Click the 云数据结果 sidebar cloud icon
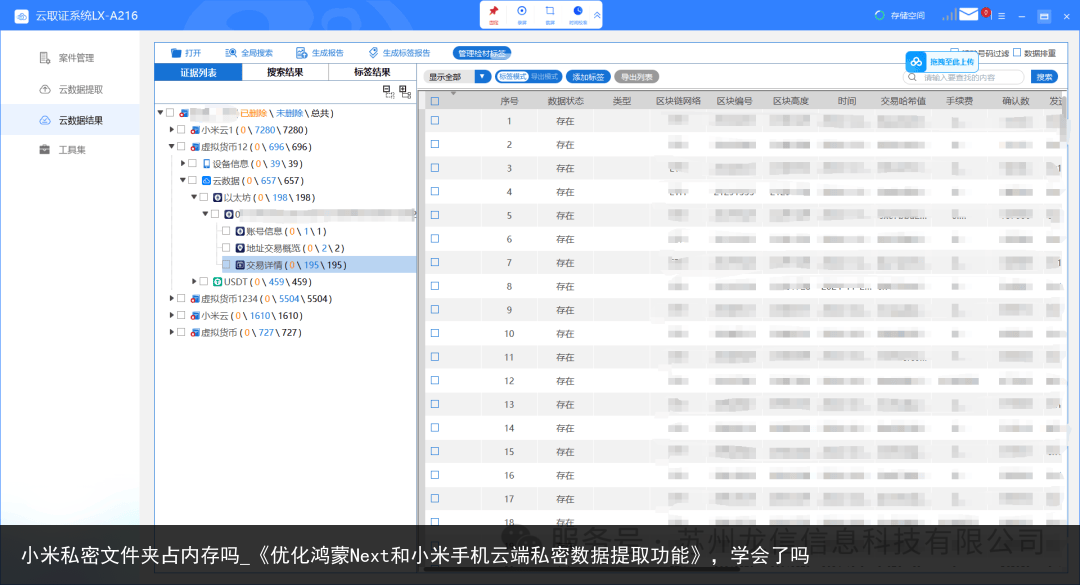 45,120
